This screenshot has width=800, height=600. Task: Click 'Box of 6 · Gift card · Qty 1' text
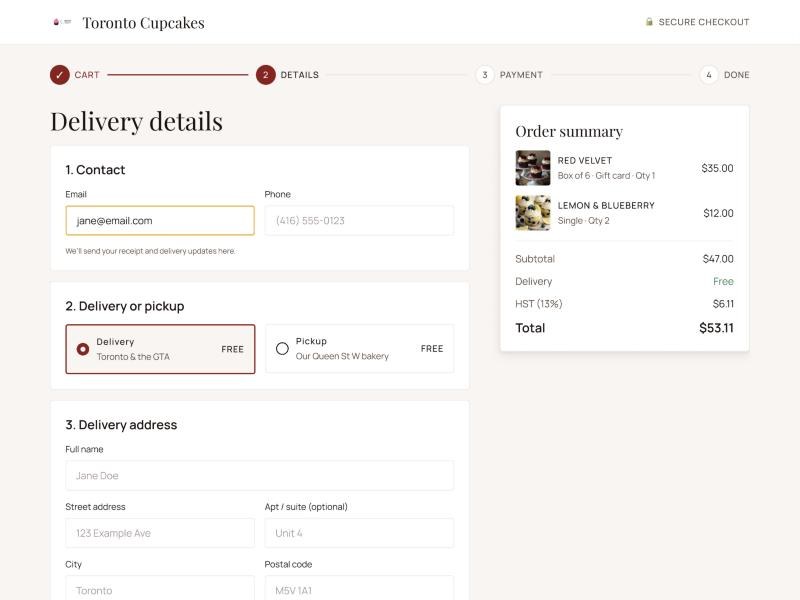(606, 176)
